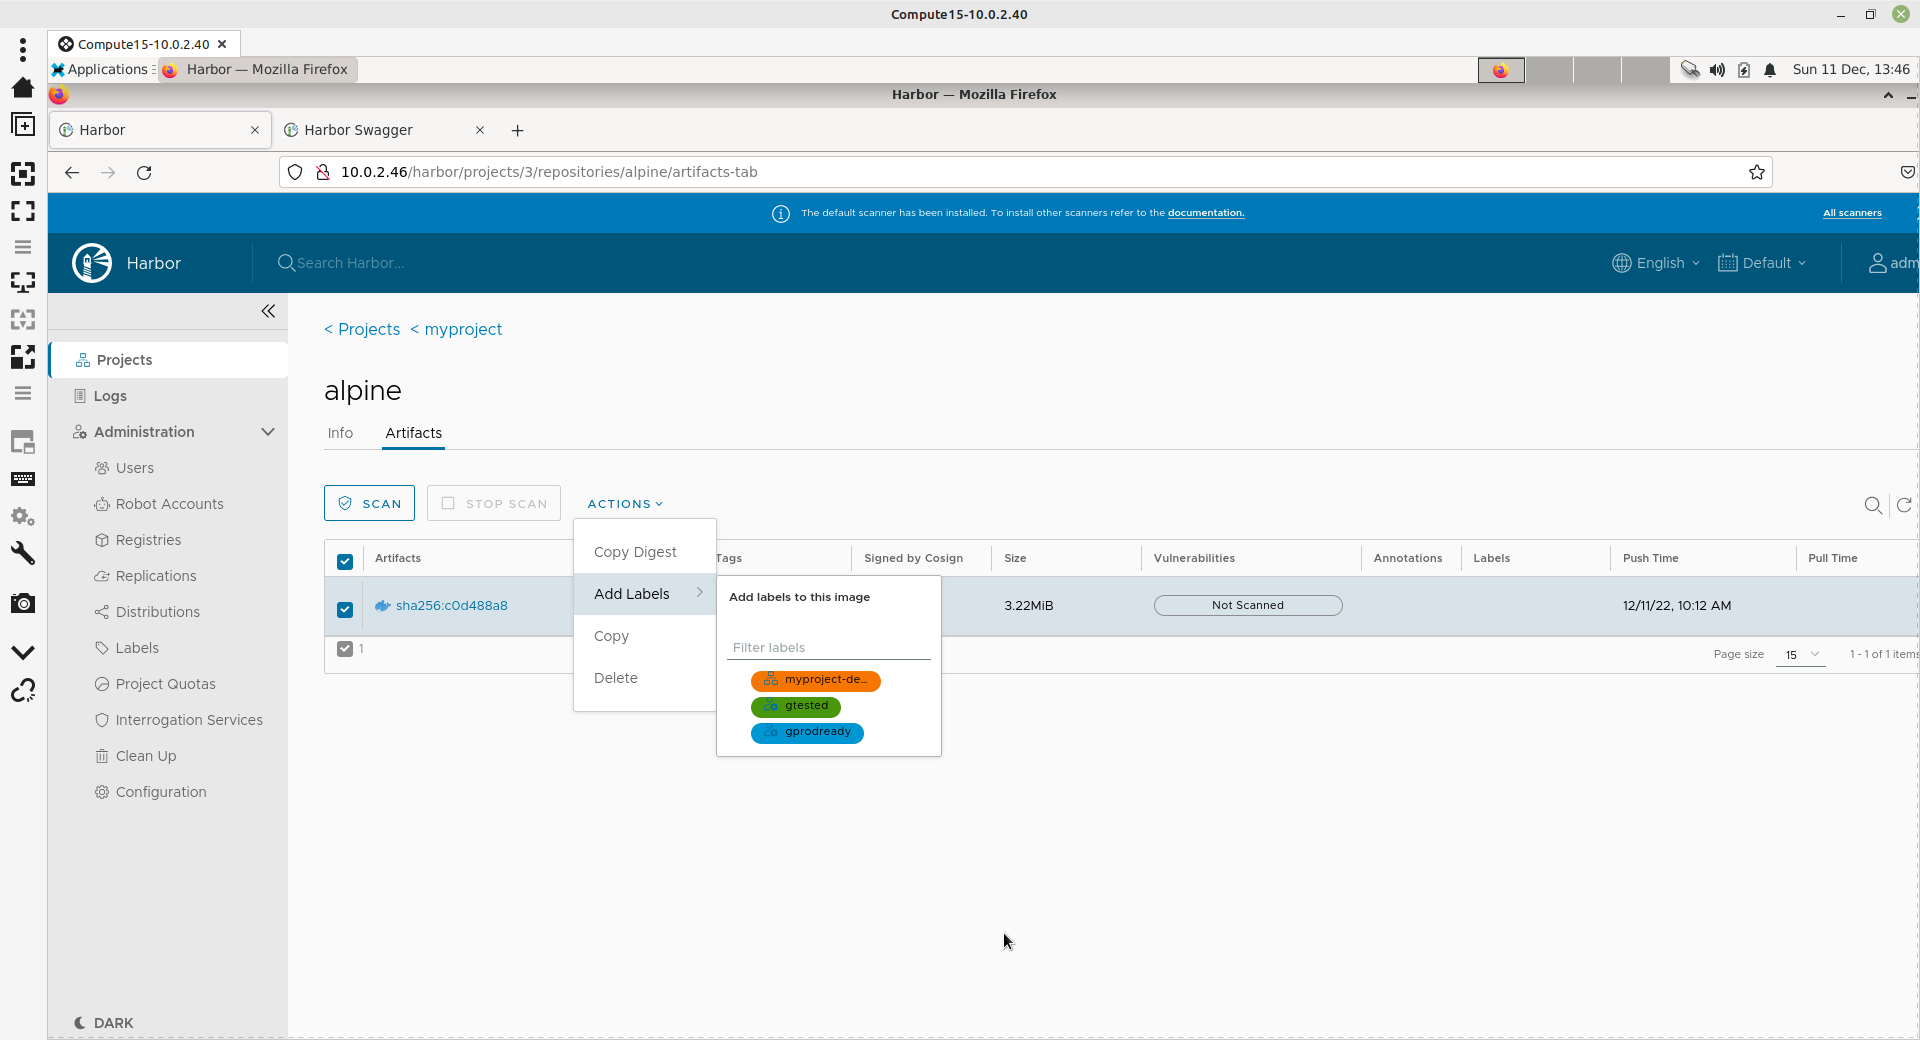
Task: Open the English language dropdown
Action: (1657, 263)
